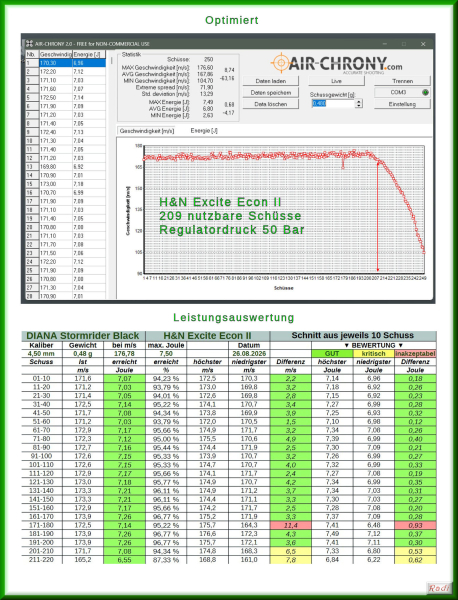The width and height of the screenshot is (458, 600).
Task: Click the yellow Differenz cell 6,5
Action: click(291, 551)
